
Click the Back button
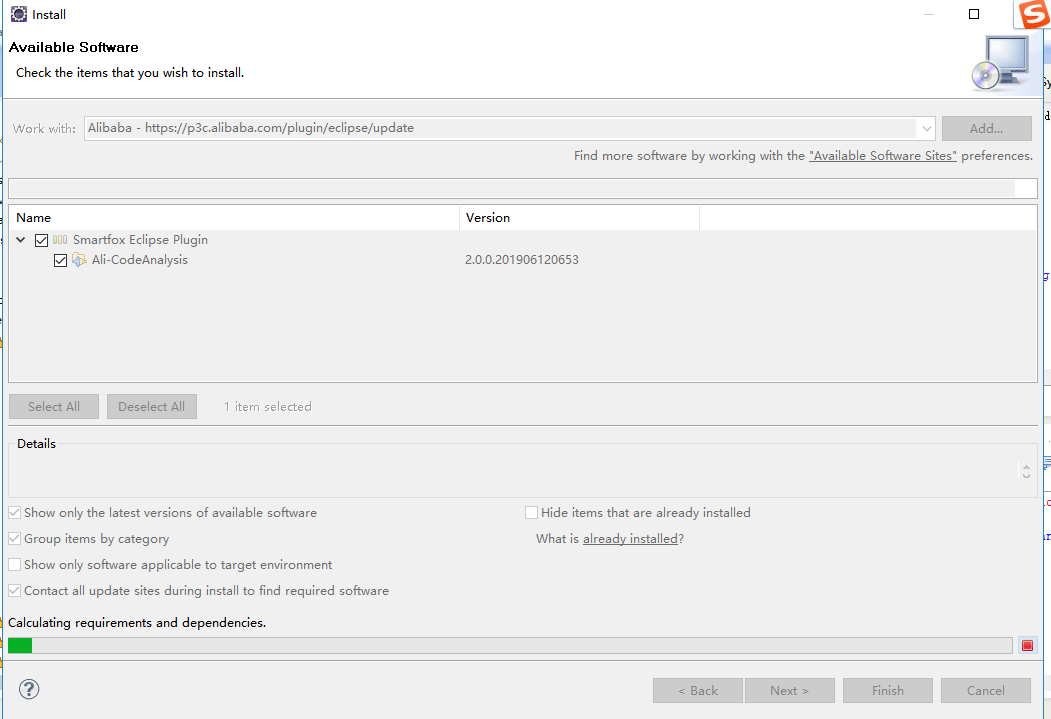pyautogui.click(x=698, y=690)
